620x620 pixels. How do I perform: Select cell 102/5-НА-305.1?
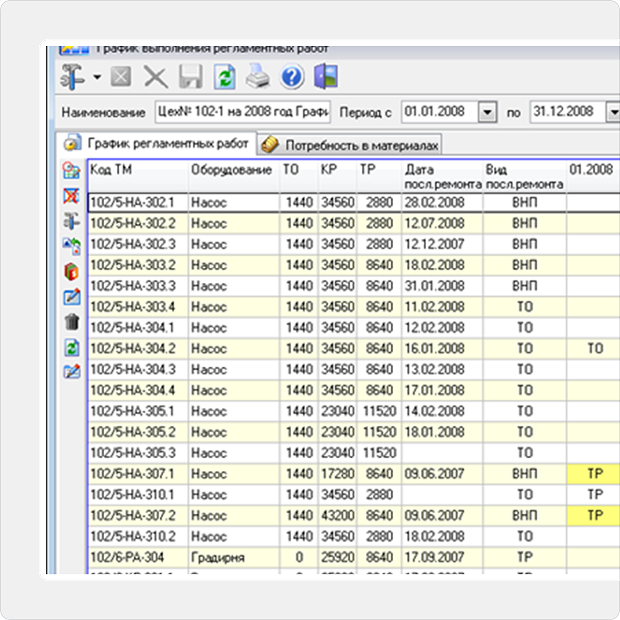click(138, 411)
